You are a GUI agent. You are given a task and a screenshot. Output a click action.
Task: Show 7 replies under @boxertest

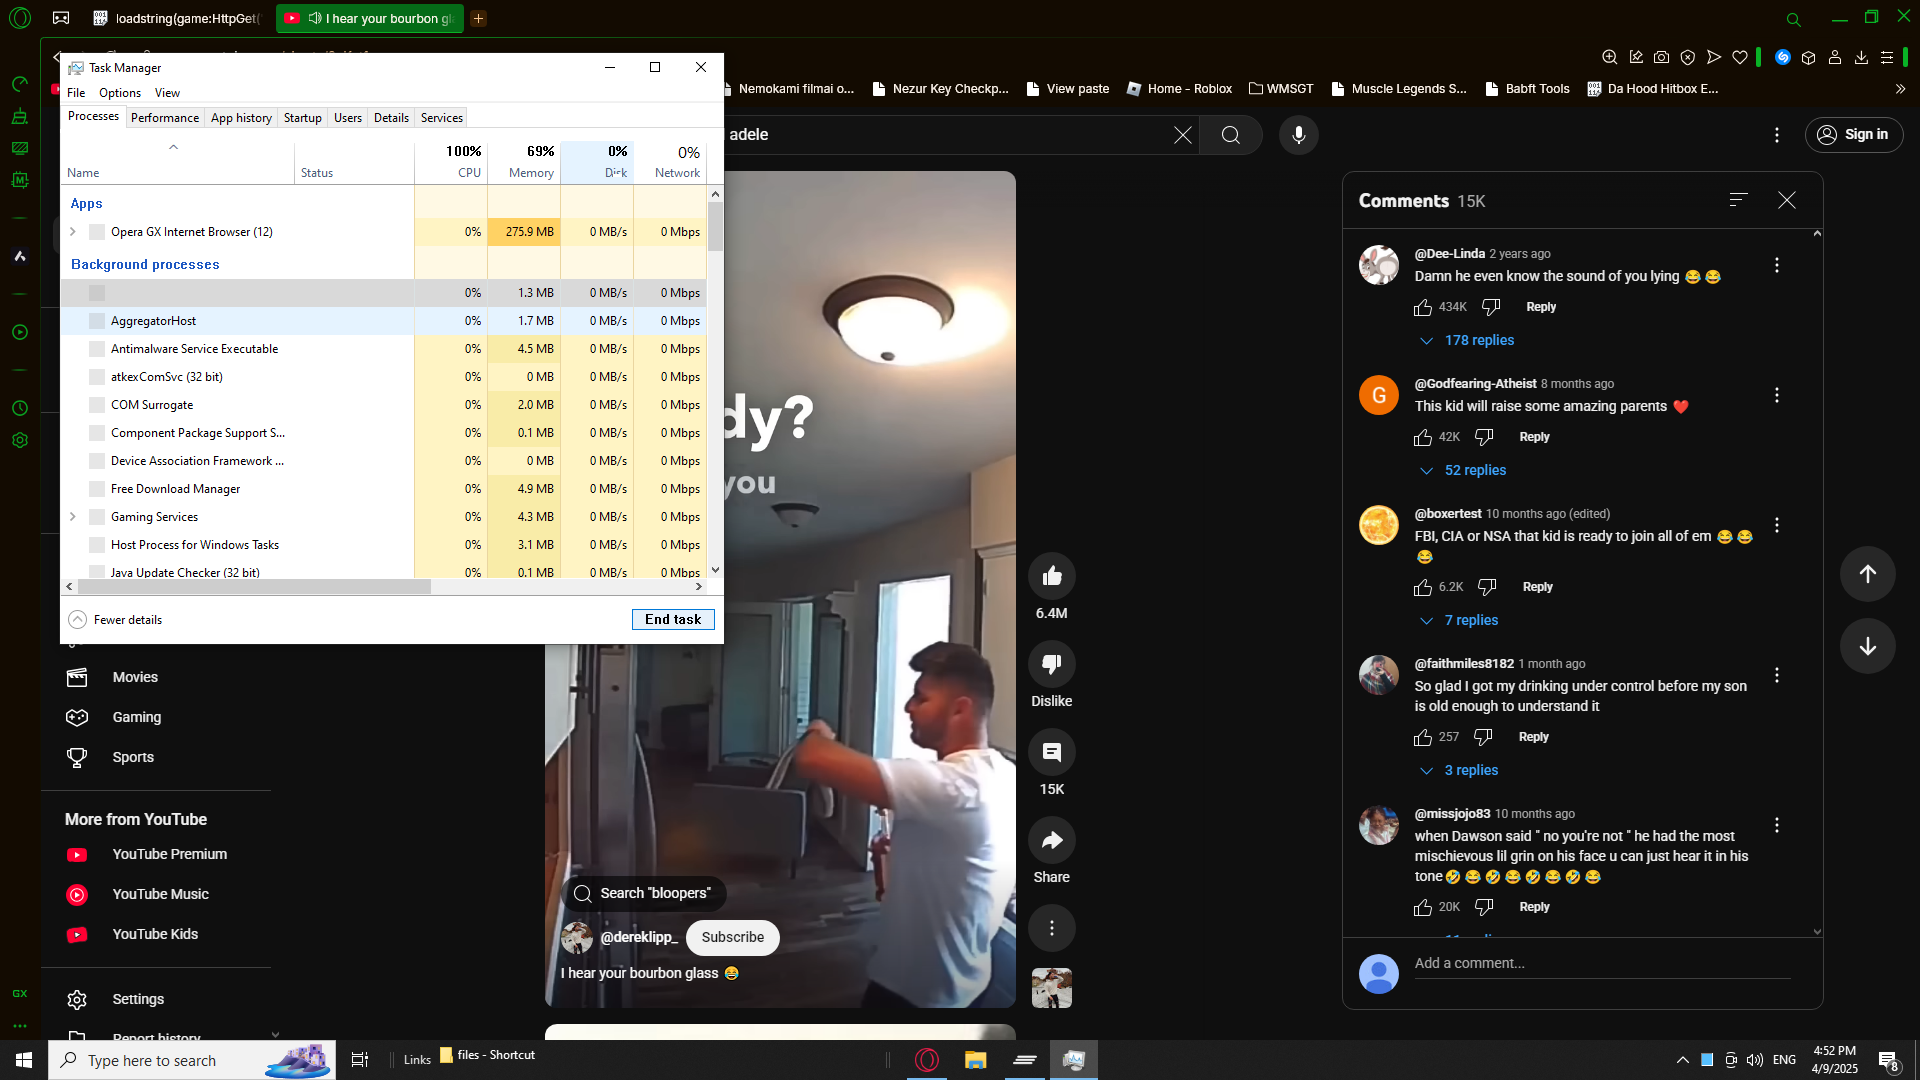tap(1459, 621)
